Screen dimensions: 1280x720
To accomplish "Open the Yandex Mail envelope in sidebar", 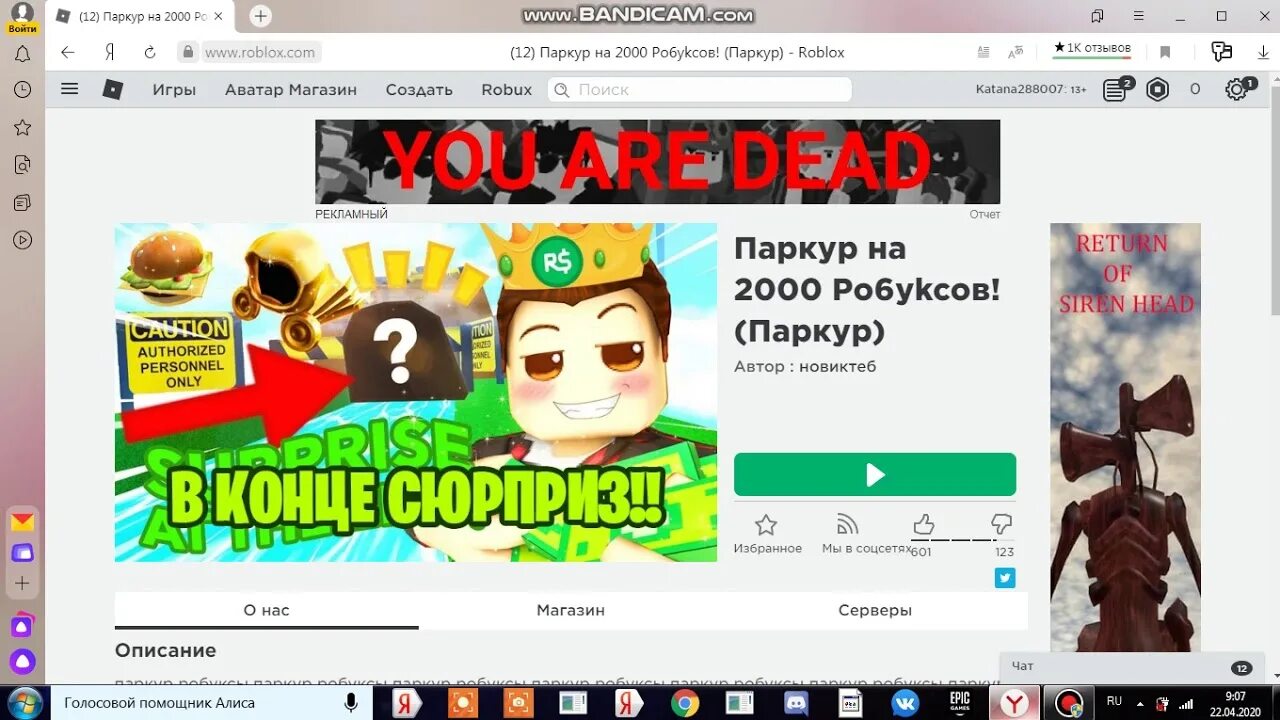I will (22, 522).
